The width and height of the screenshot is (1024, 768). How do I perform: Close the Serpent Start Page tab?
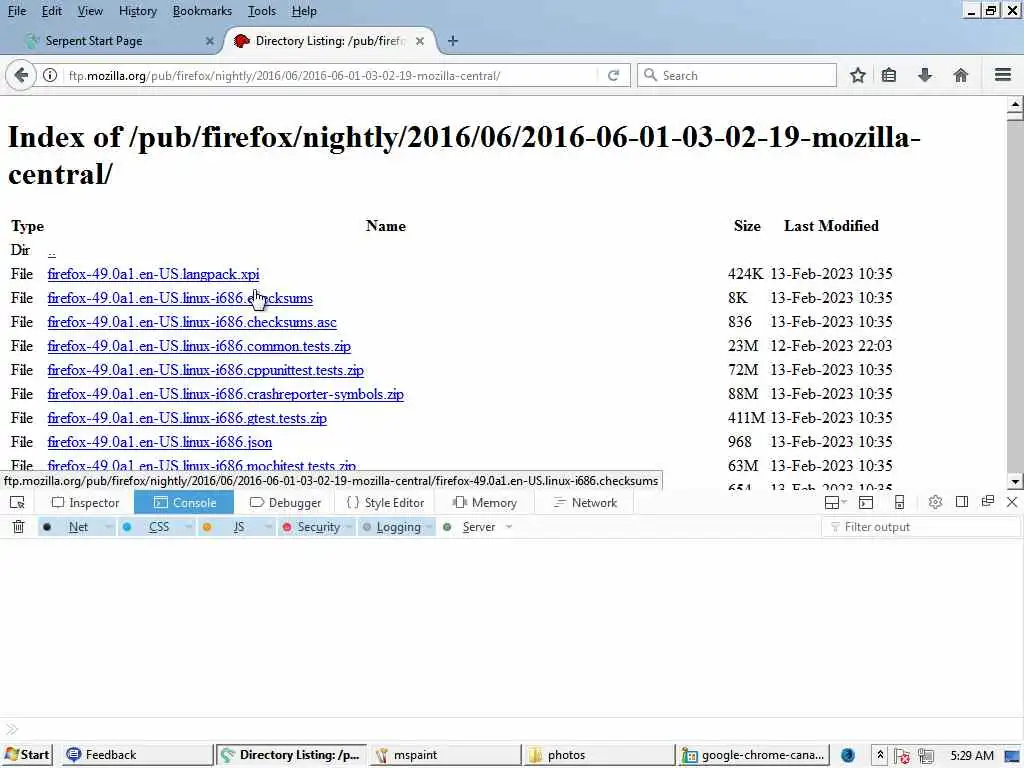[x=209, y=40]
